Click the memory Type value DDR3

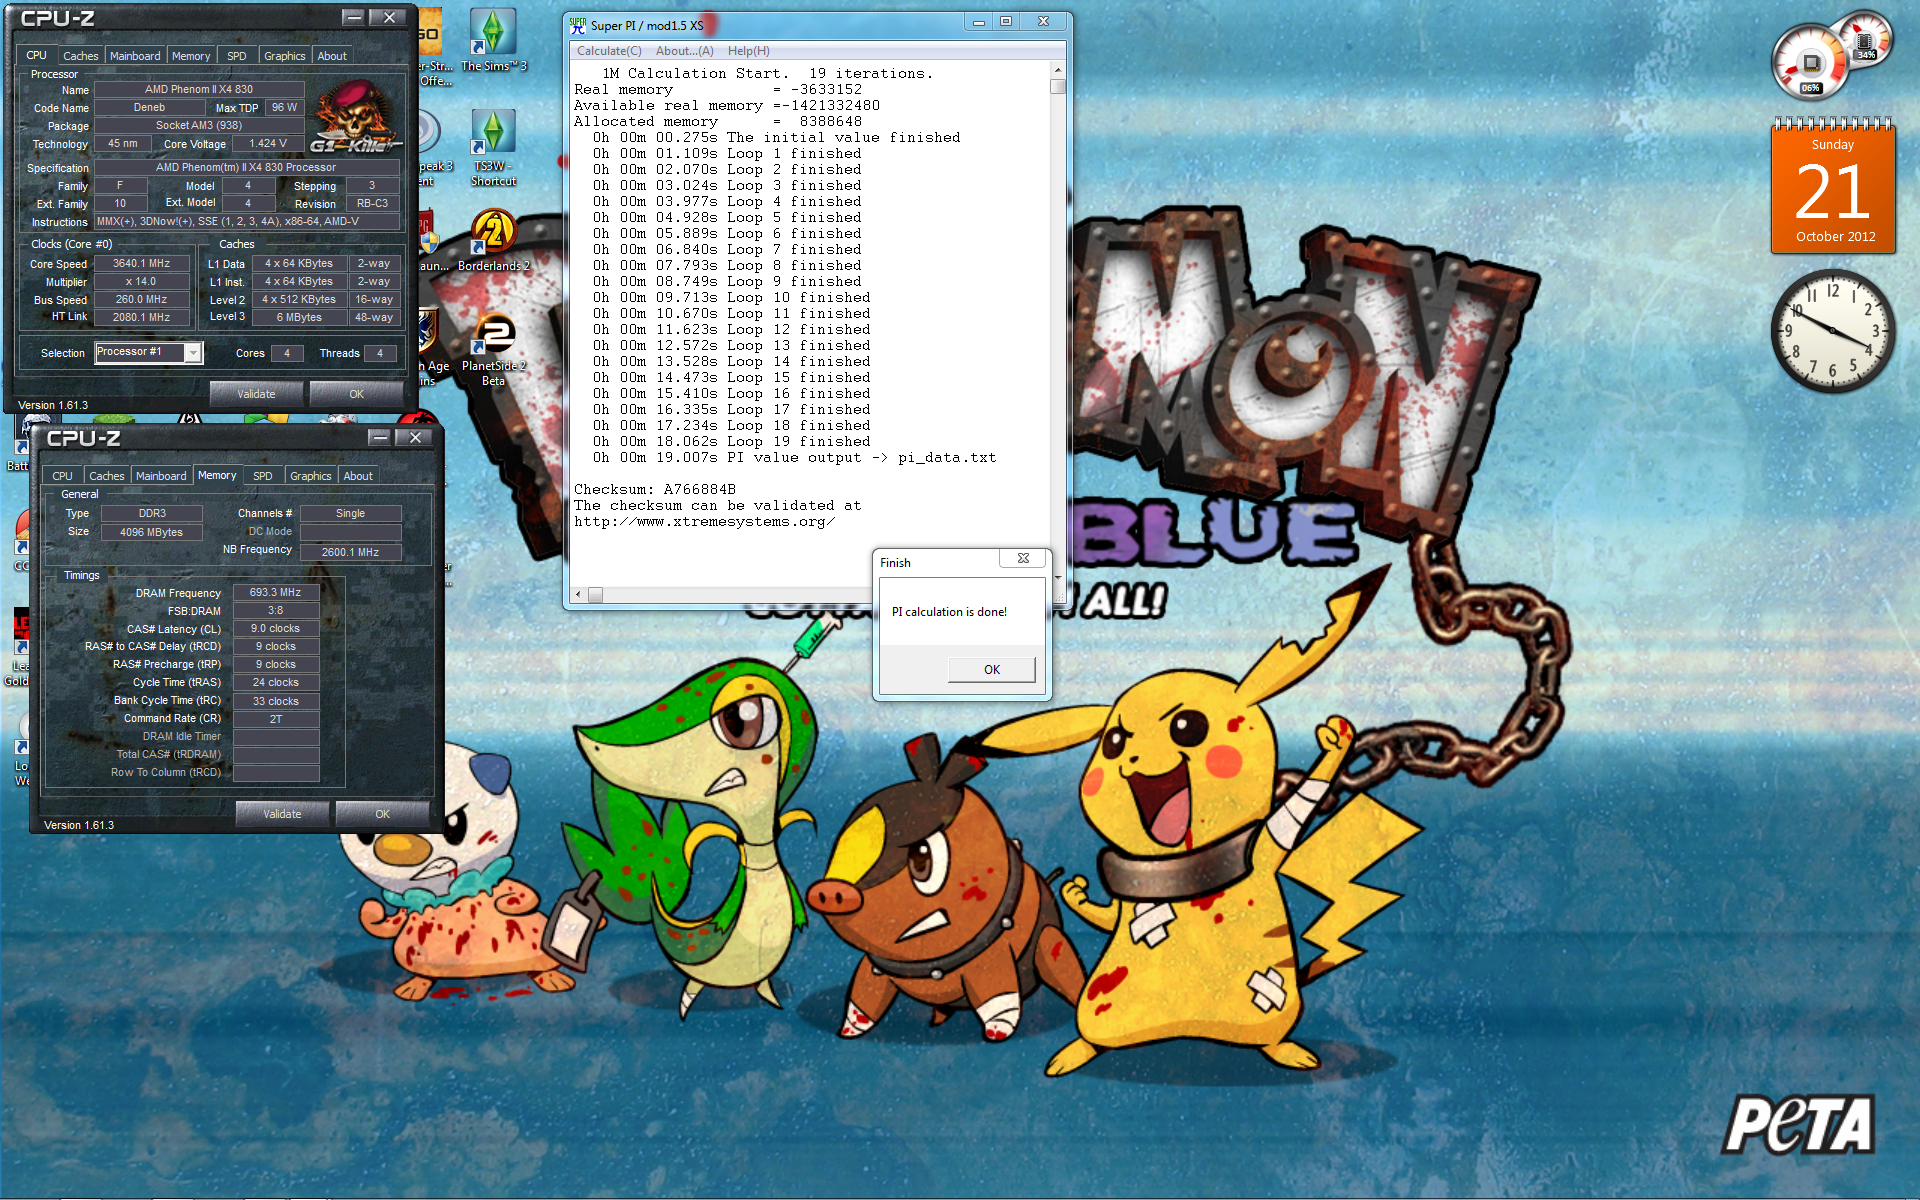tap(152, 514)
